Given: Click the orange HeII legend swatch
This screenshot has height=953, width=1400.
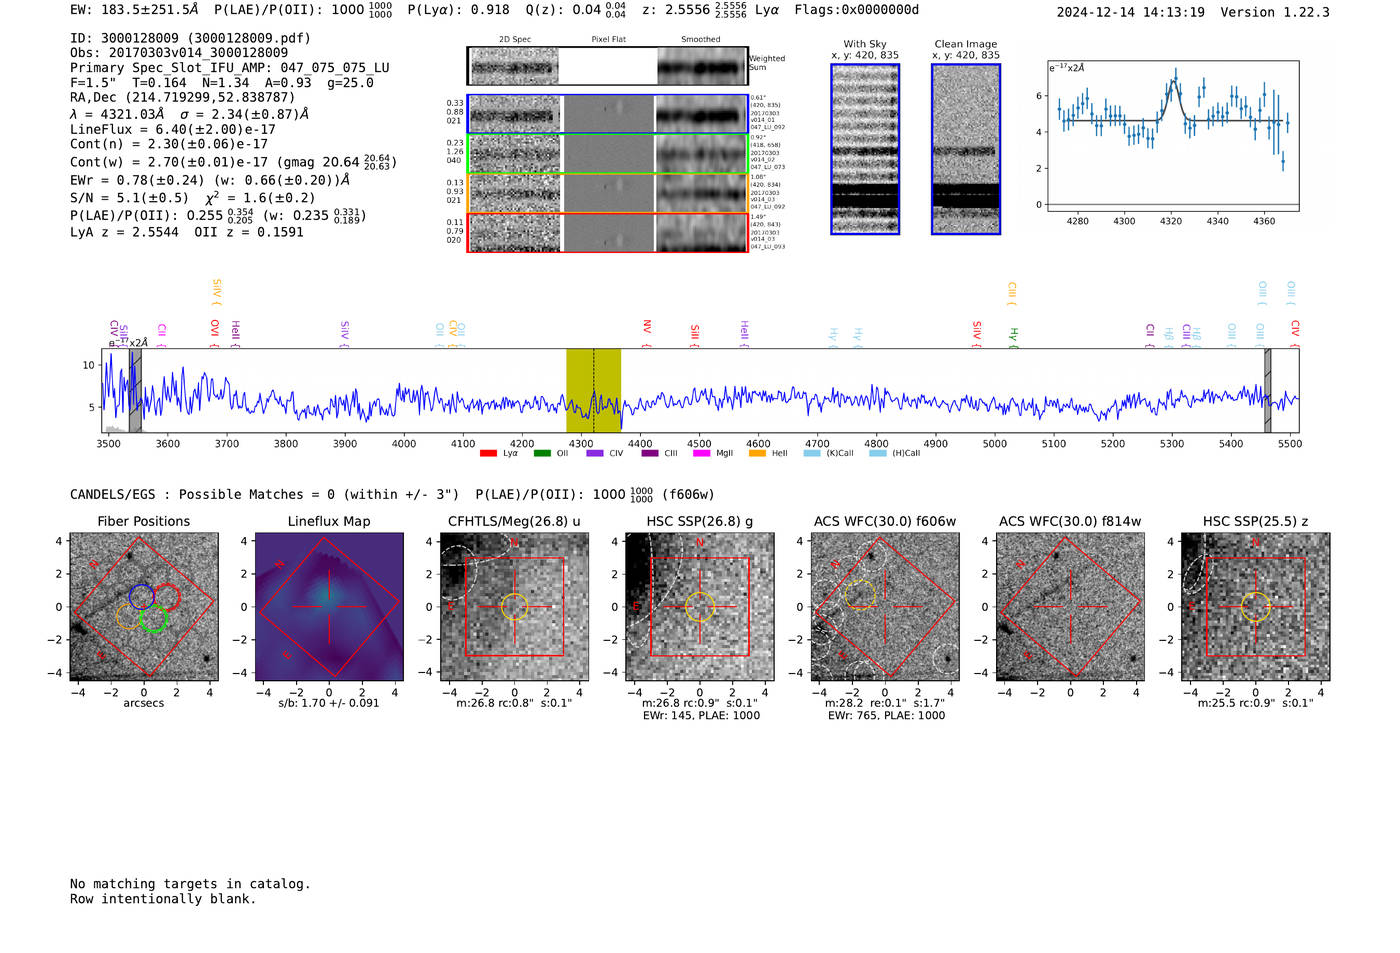Looking at the screenshot, I should pos(757,454).
